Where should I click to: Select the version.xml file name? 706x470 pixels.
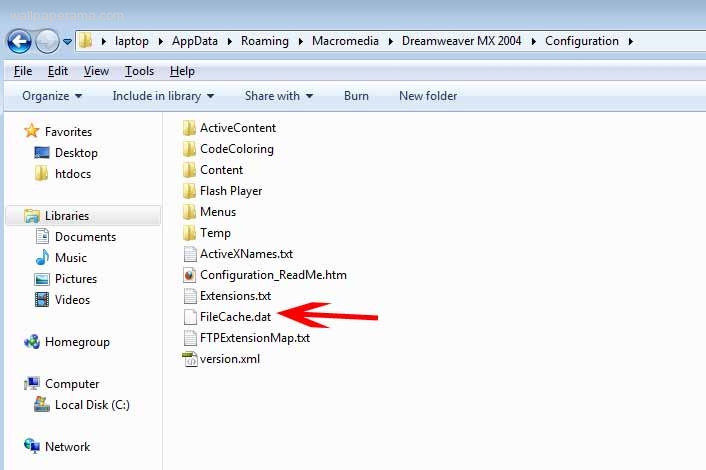tap(230, 359)
